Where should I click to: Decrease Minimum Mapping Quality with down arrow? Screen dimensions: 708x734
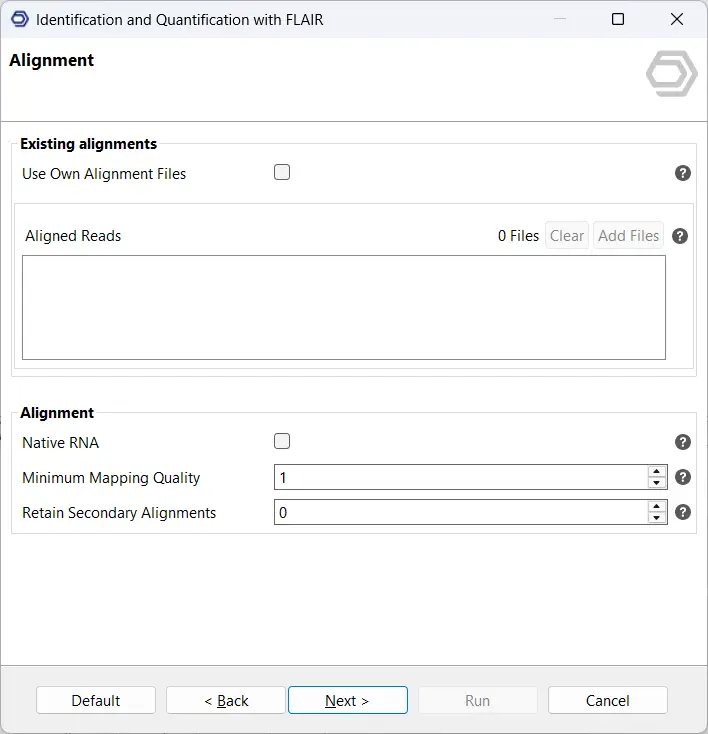coord(657,483)
